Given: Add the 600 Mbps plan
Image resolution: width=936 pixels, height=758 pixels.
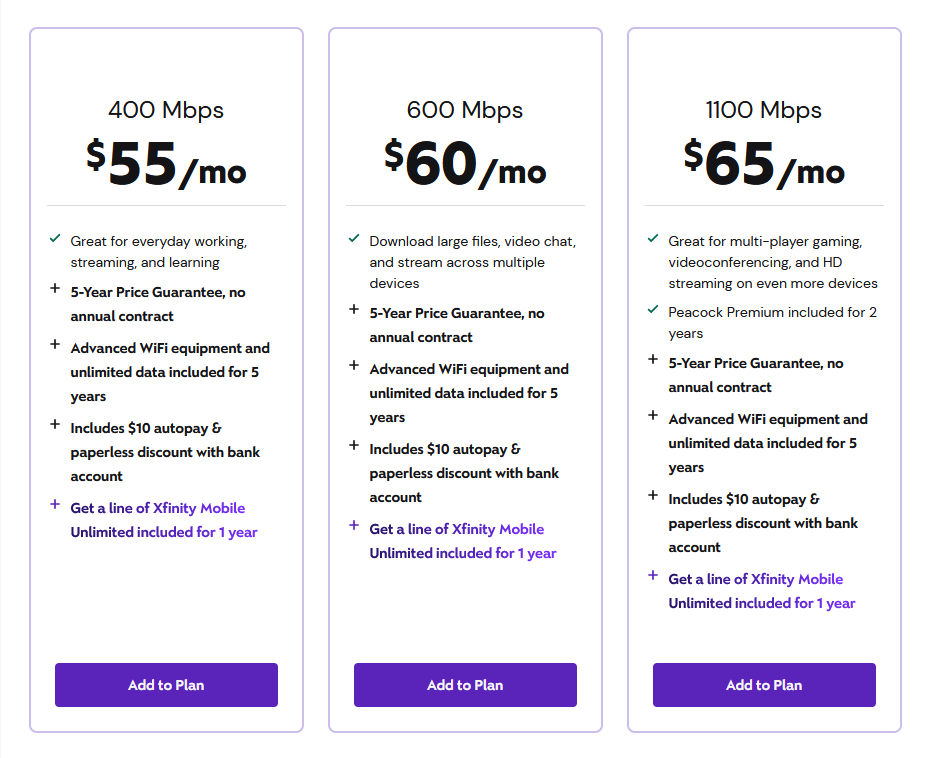Looking at the screenshot, I should tap(465, 685).
